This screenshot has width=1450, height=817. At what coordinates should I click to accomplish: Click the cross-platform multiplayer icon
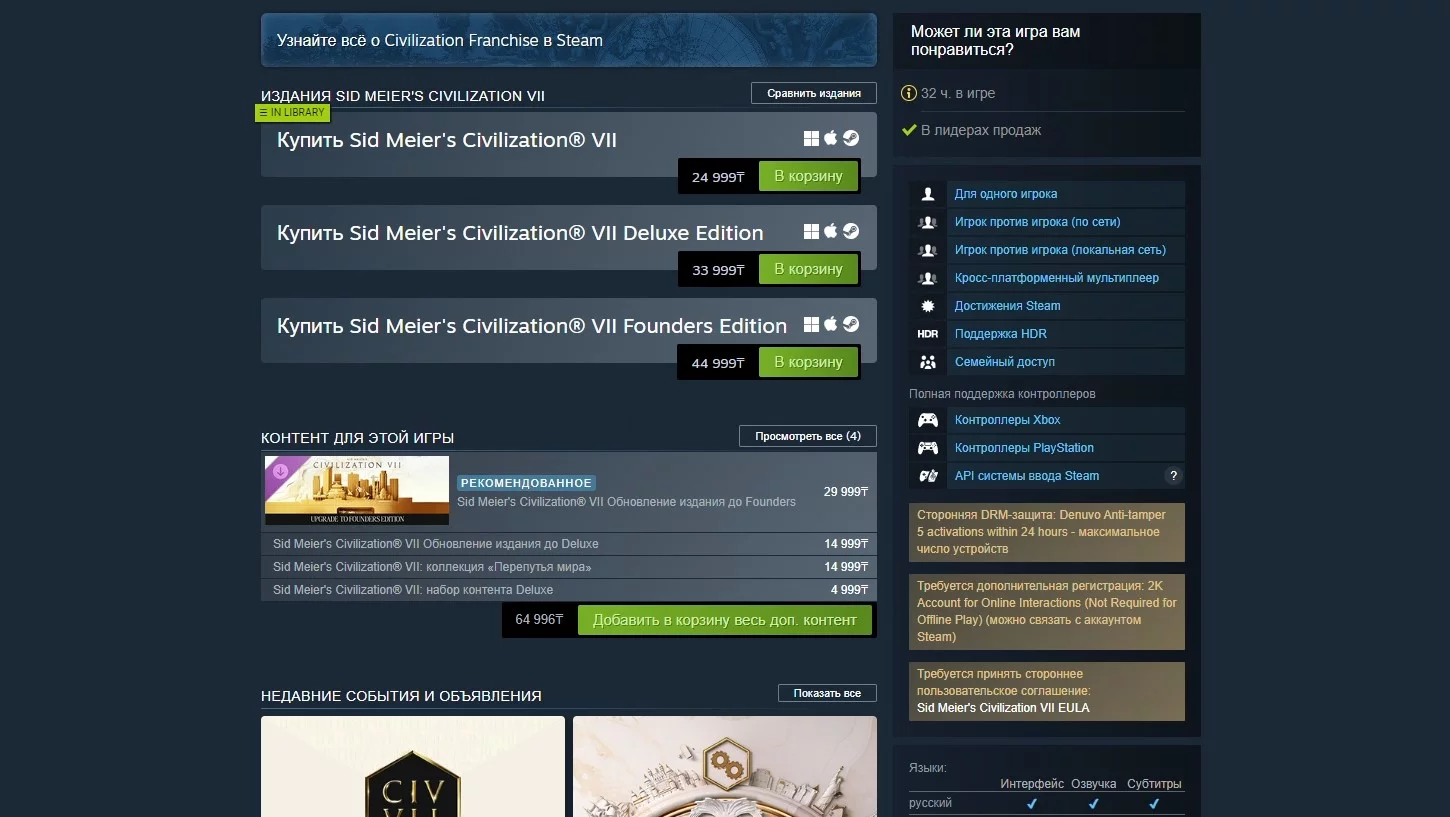pyautogui.click(x=928, y=278)
